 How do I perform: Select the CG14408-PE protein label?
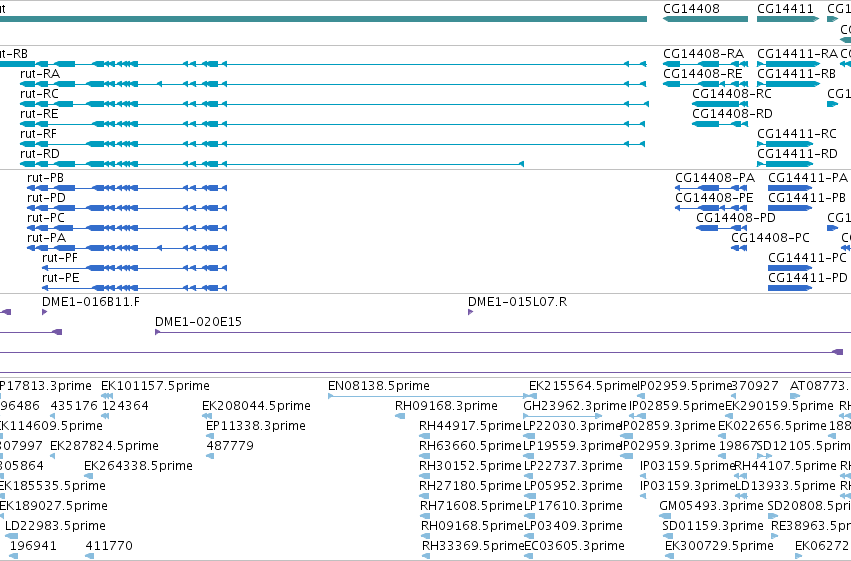714,198
